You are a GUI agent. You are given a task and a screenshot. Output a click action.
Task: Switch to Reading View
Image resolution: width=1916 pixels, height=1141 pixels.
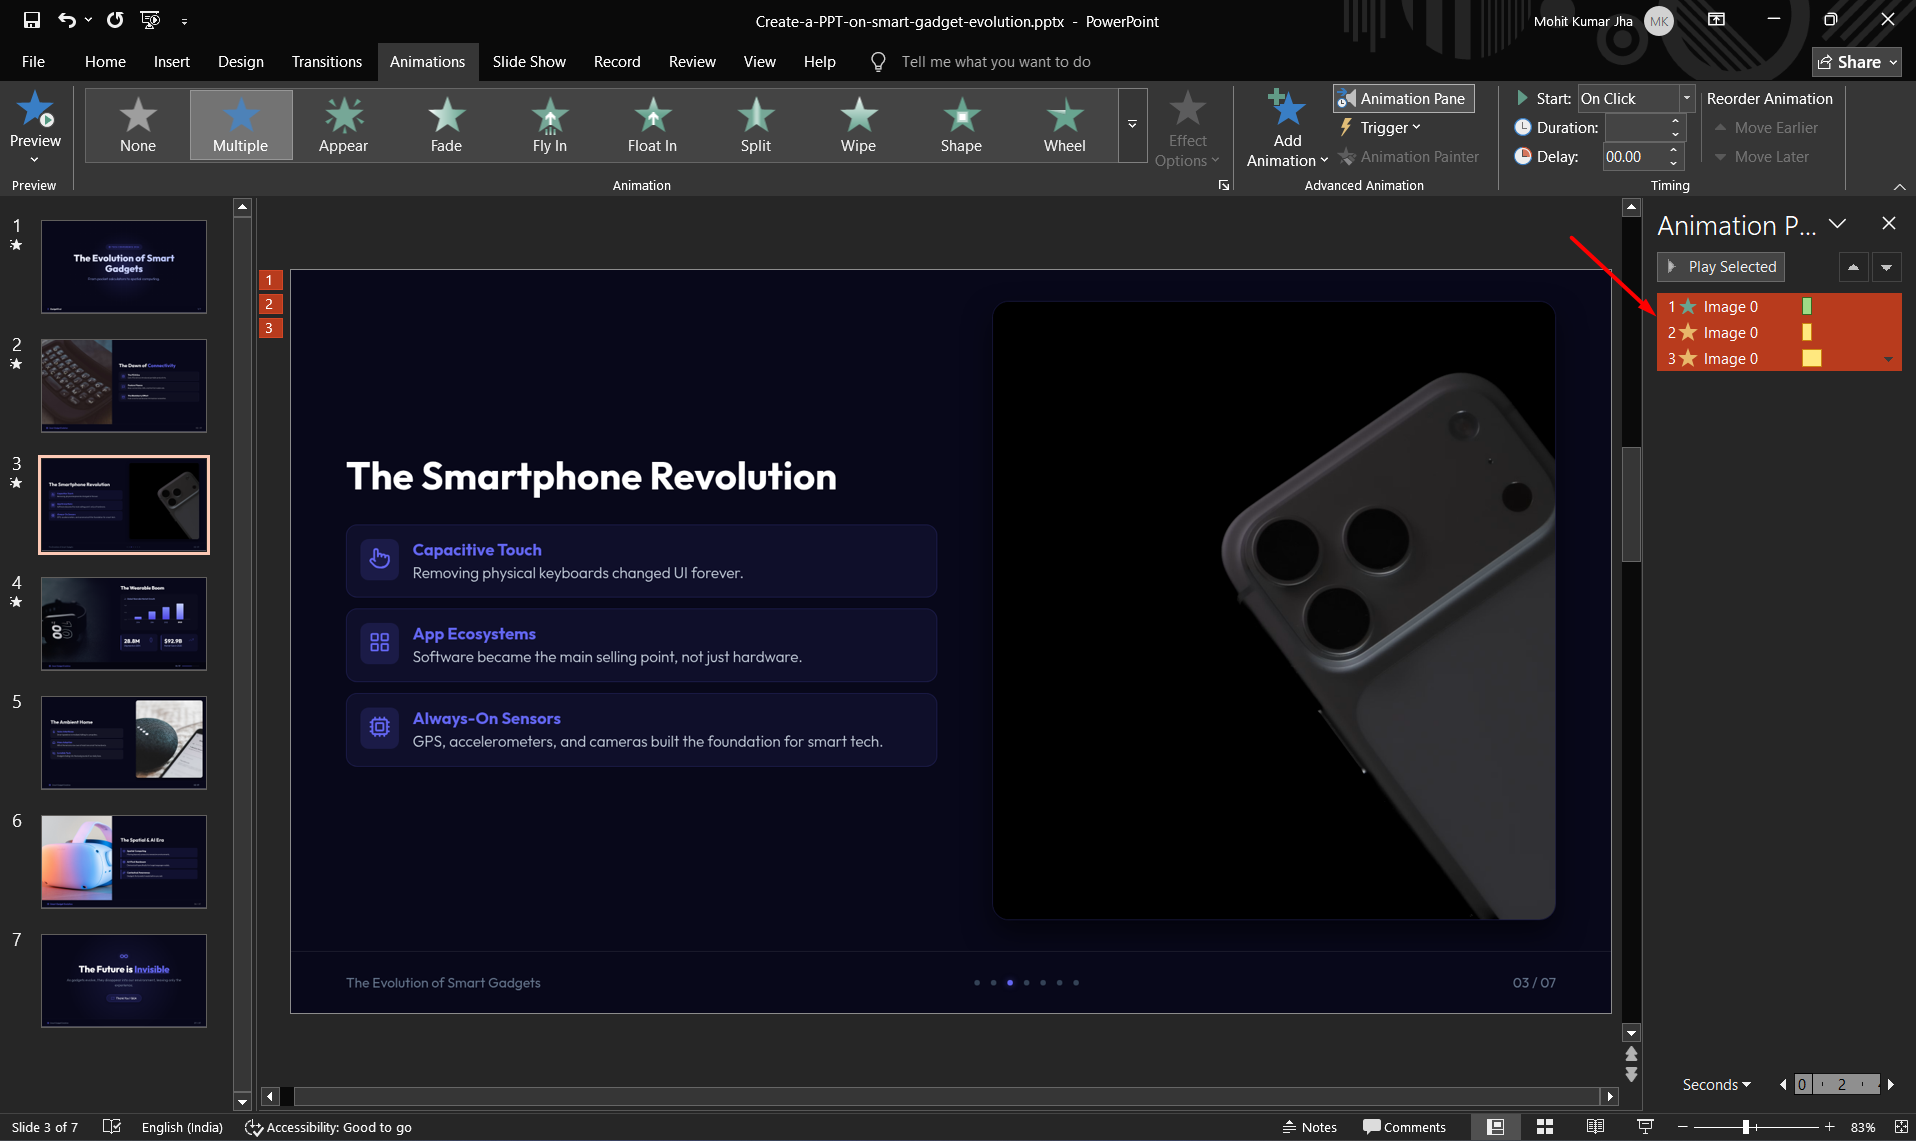click(x=1595, y=1127)
